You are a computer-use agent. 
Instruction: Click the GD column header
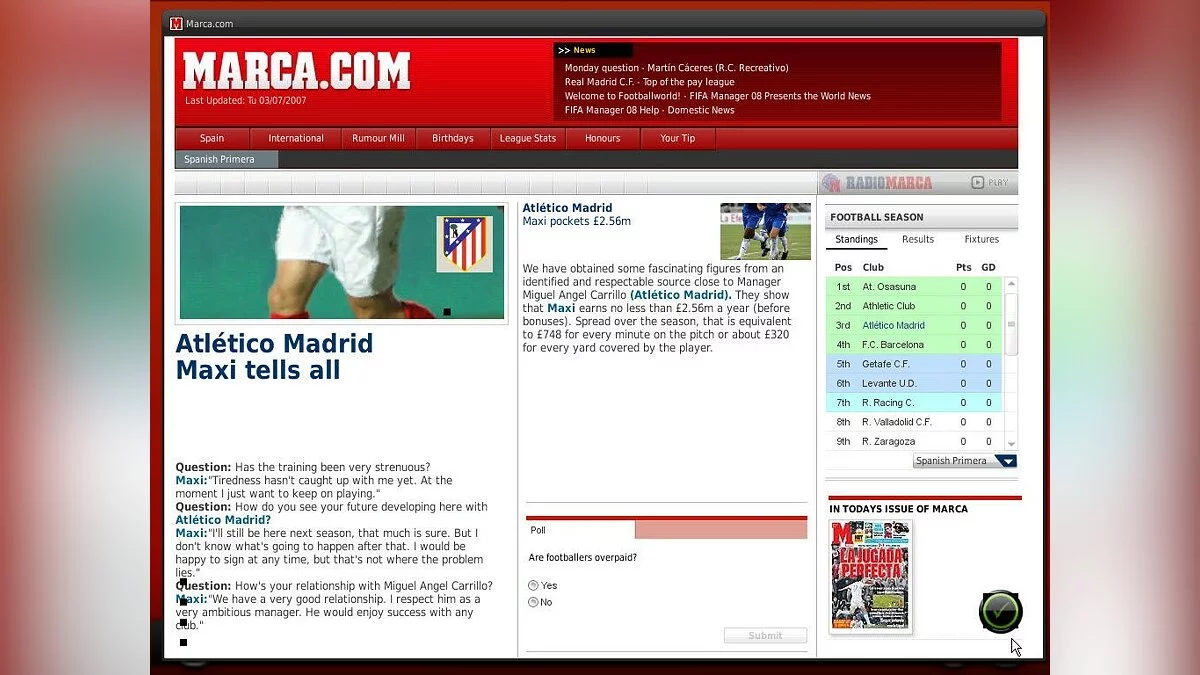point(988,267)
